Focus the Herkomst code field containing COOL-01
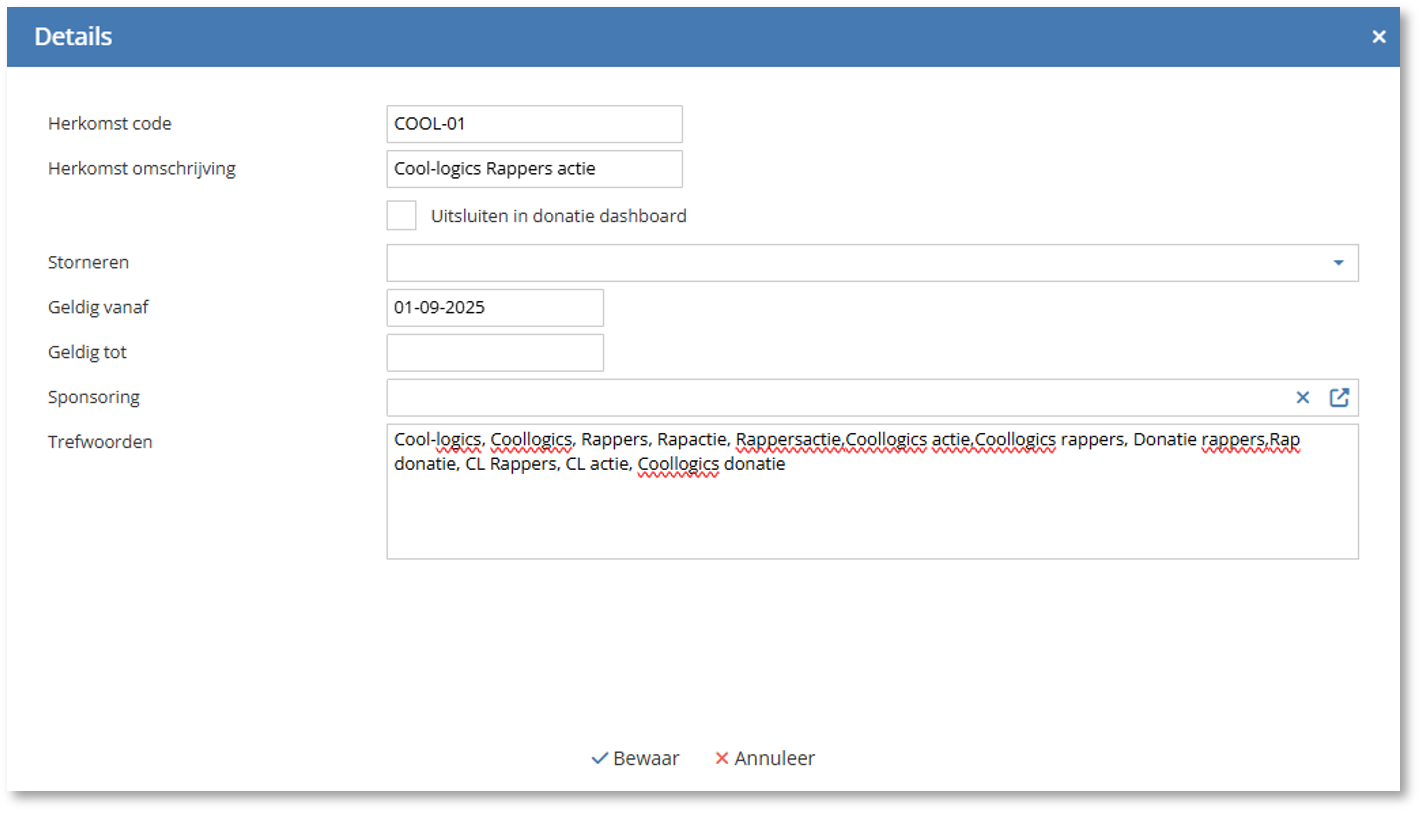 coord(534,125)
